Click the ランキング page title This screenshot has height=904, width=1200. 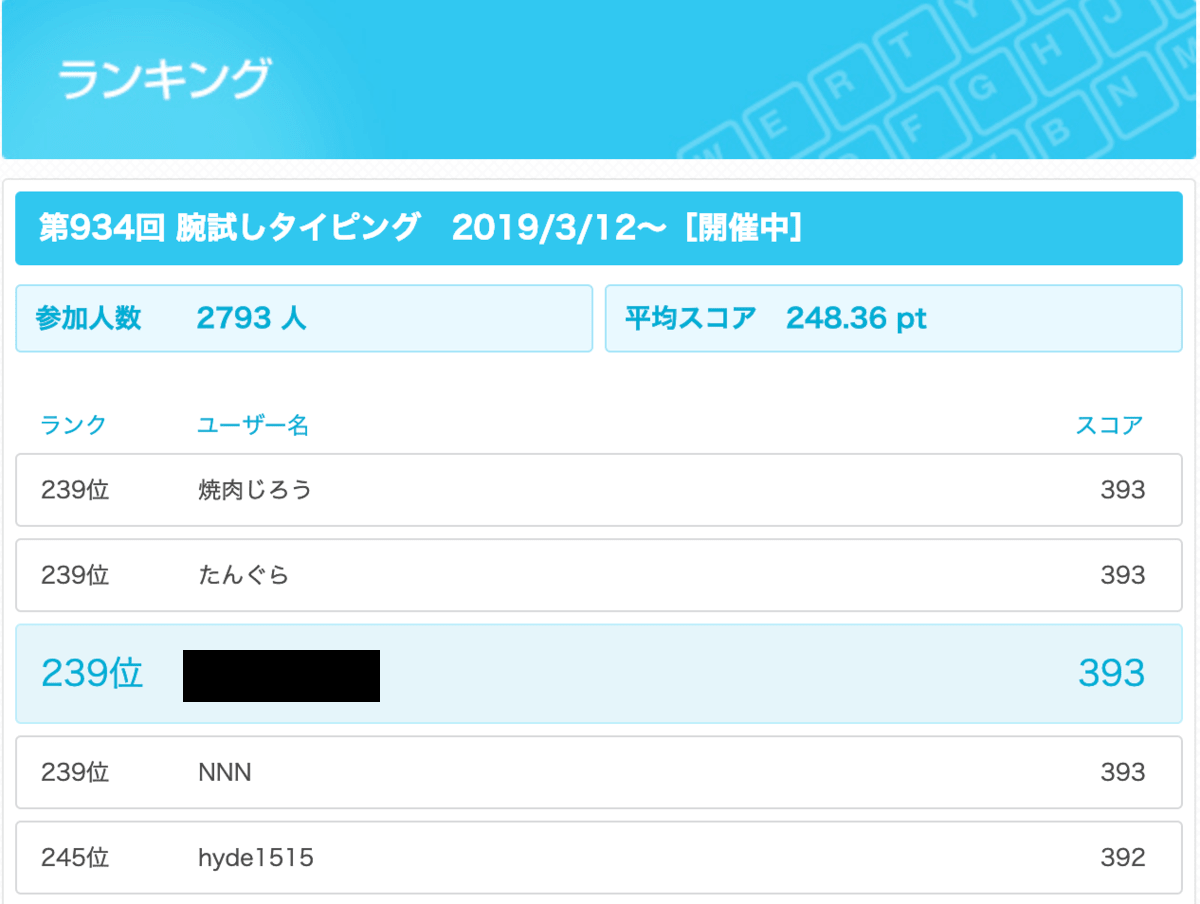pyautogui.click(x=164, y=80)
